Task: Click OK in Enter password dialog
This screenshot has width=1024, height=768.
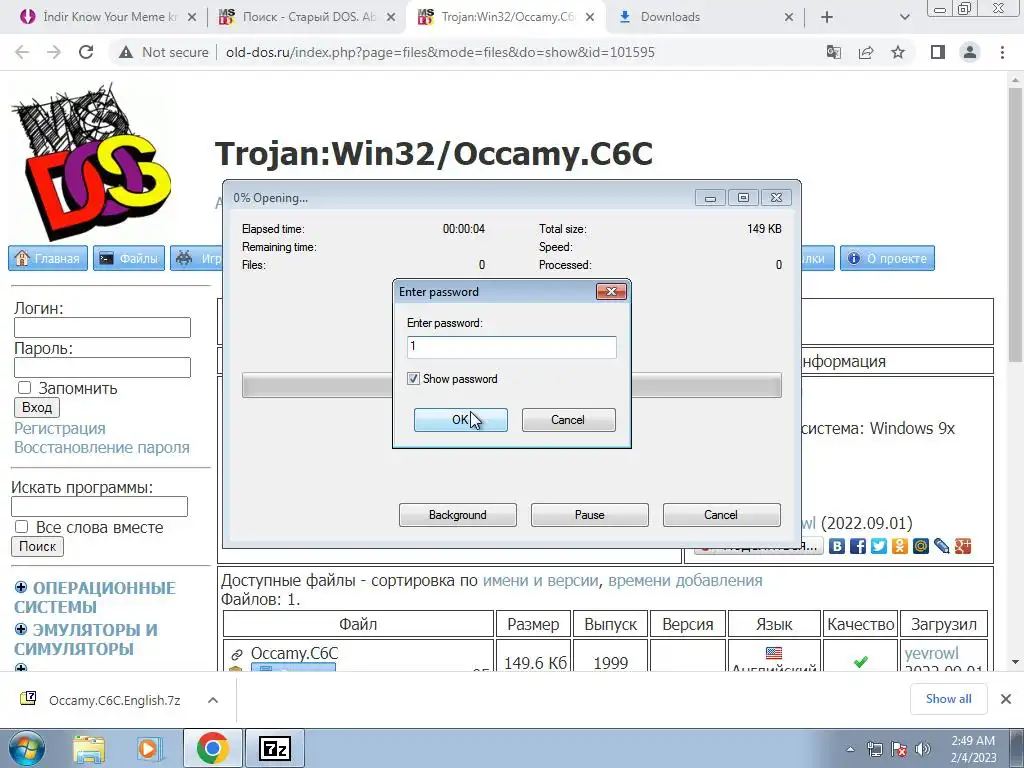Action: [460, 420]
